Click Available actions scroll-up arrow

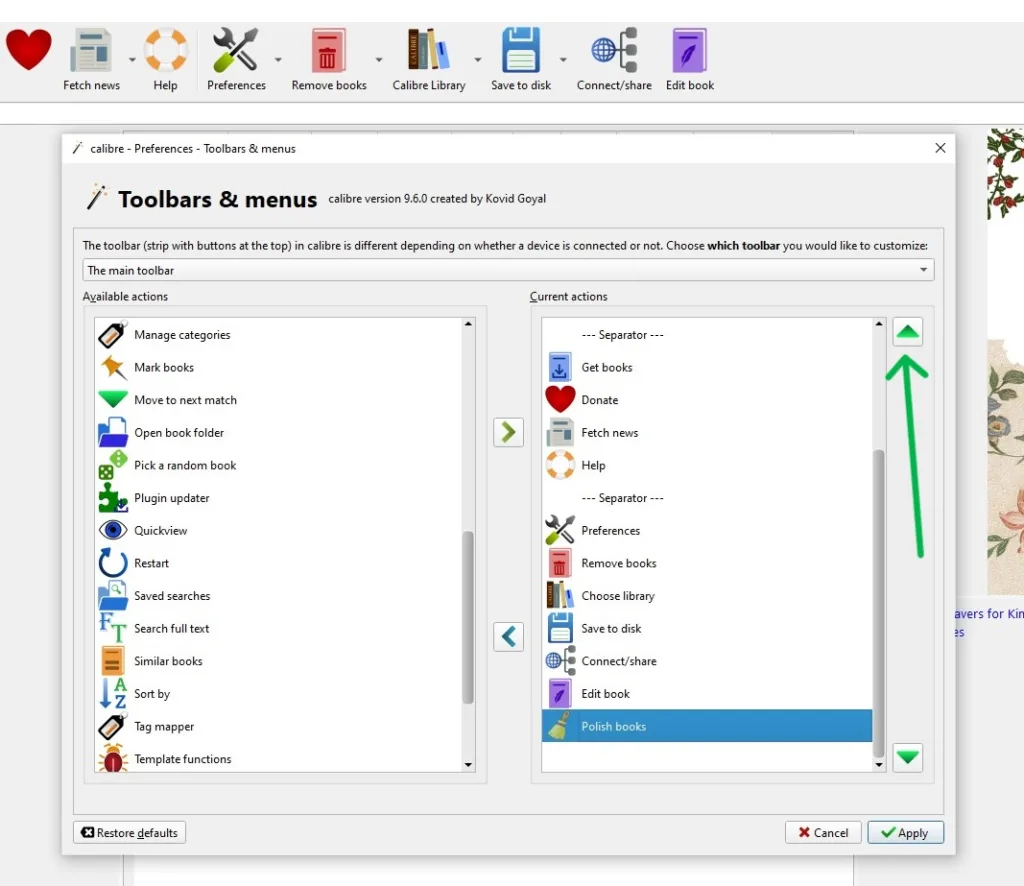coord(468,324)
